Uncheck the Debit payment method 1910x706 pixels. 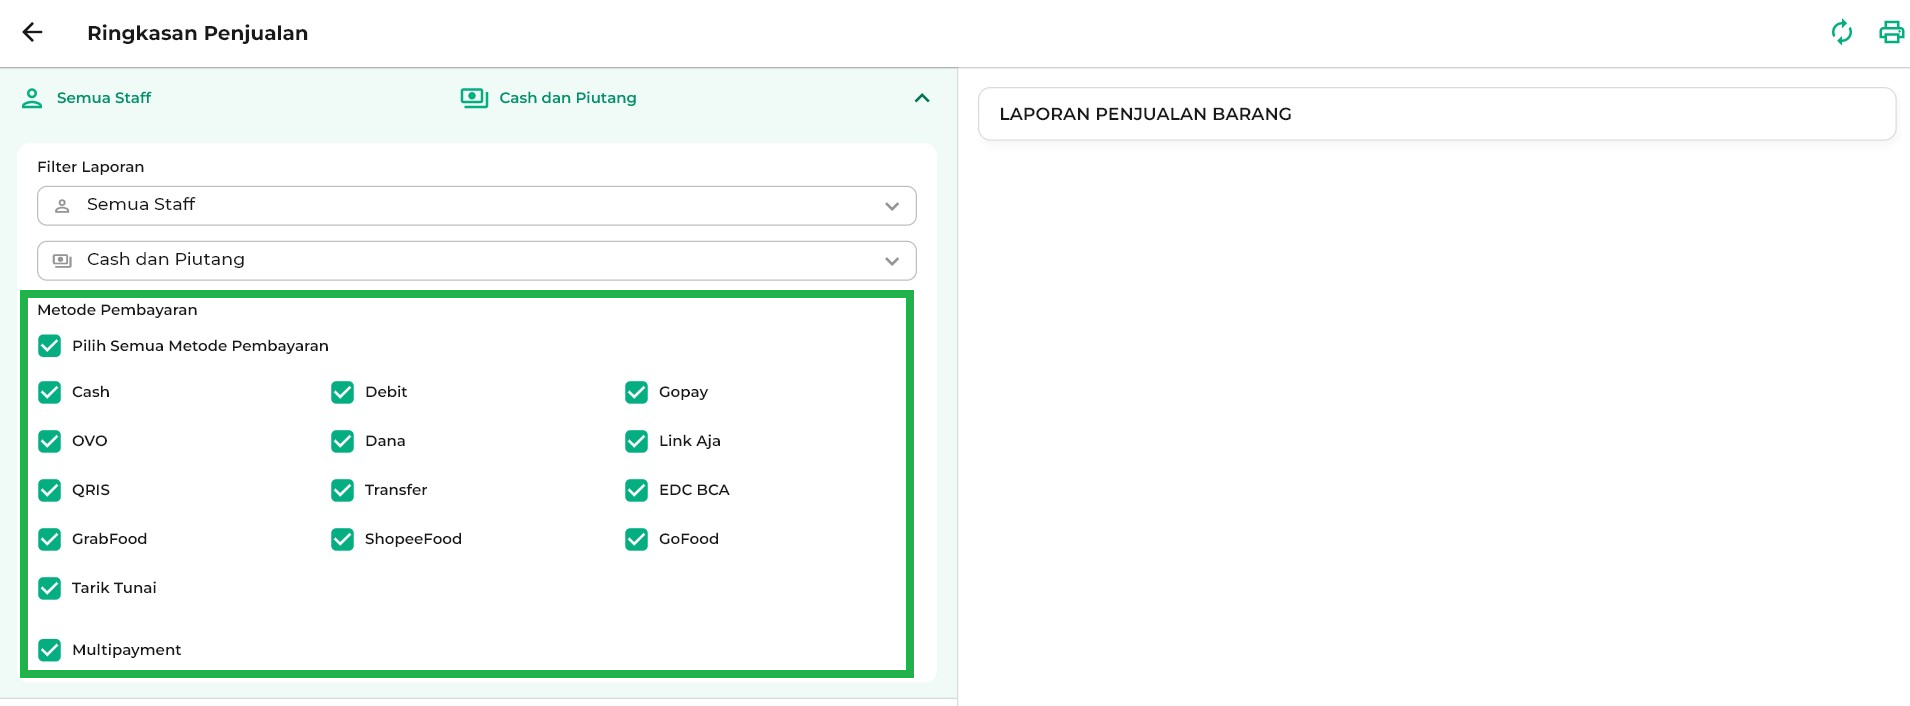point(342,392)
